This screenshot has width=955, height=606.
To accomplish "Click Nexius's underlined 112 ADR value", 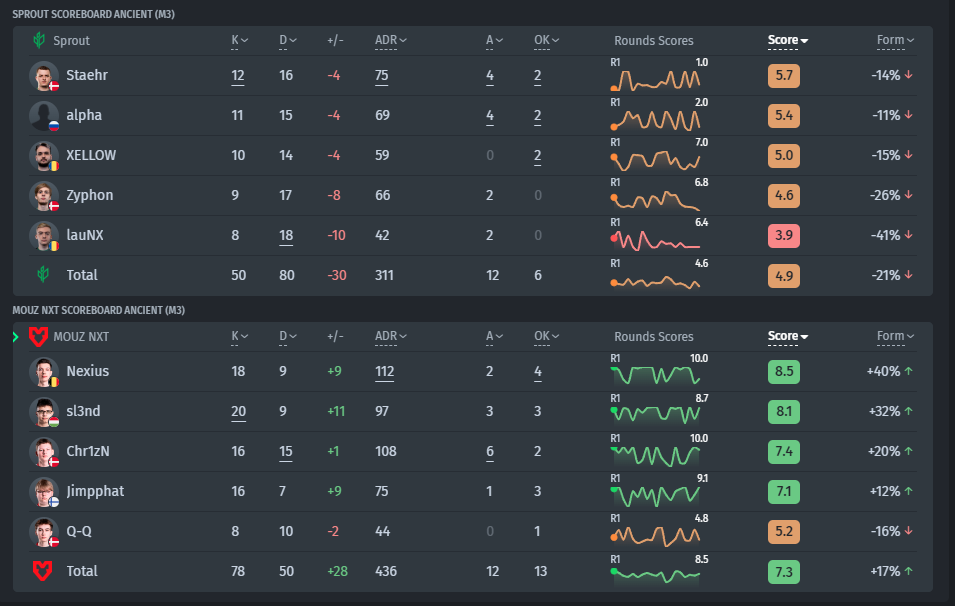I will pos(384,372).
